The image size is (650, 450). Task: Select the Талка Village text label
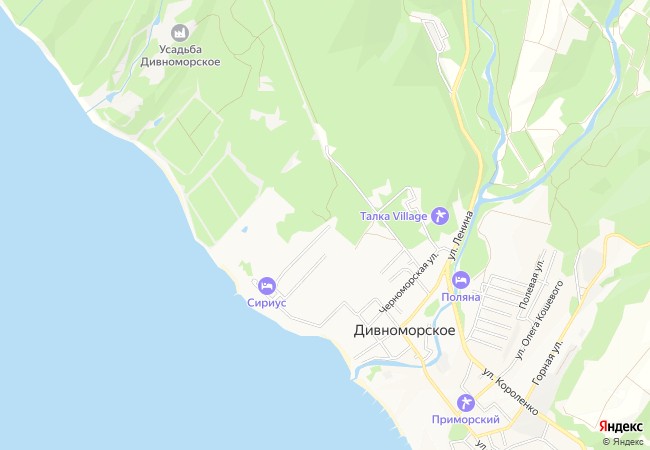coord(393,216)
